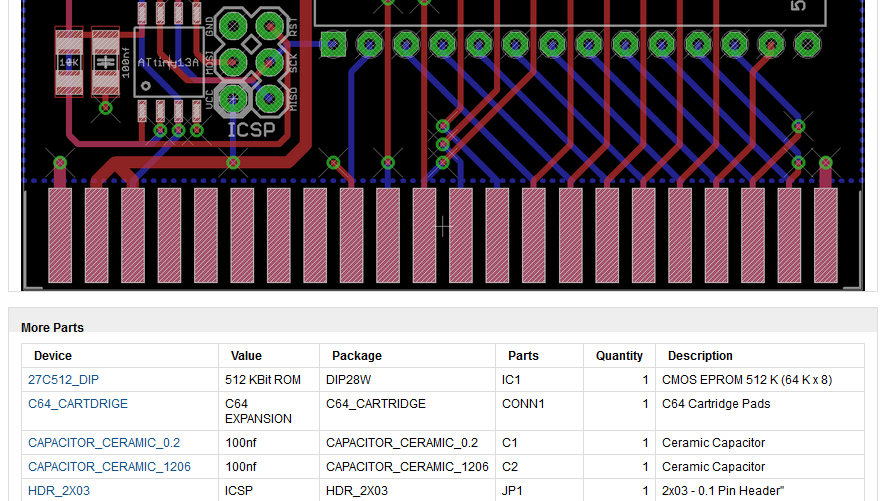Click the Package column header

357,356
